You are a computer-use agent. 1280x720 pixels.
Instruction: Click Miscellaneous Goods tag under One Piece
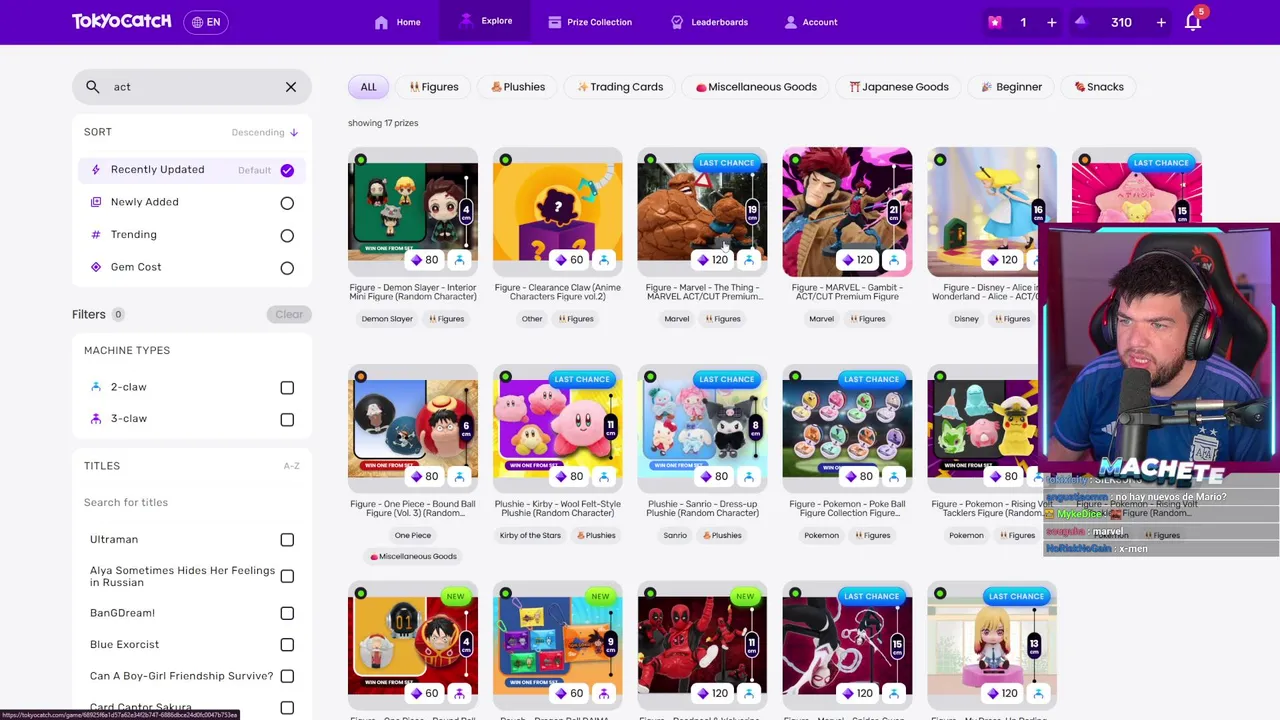point(413,557)
